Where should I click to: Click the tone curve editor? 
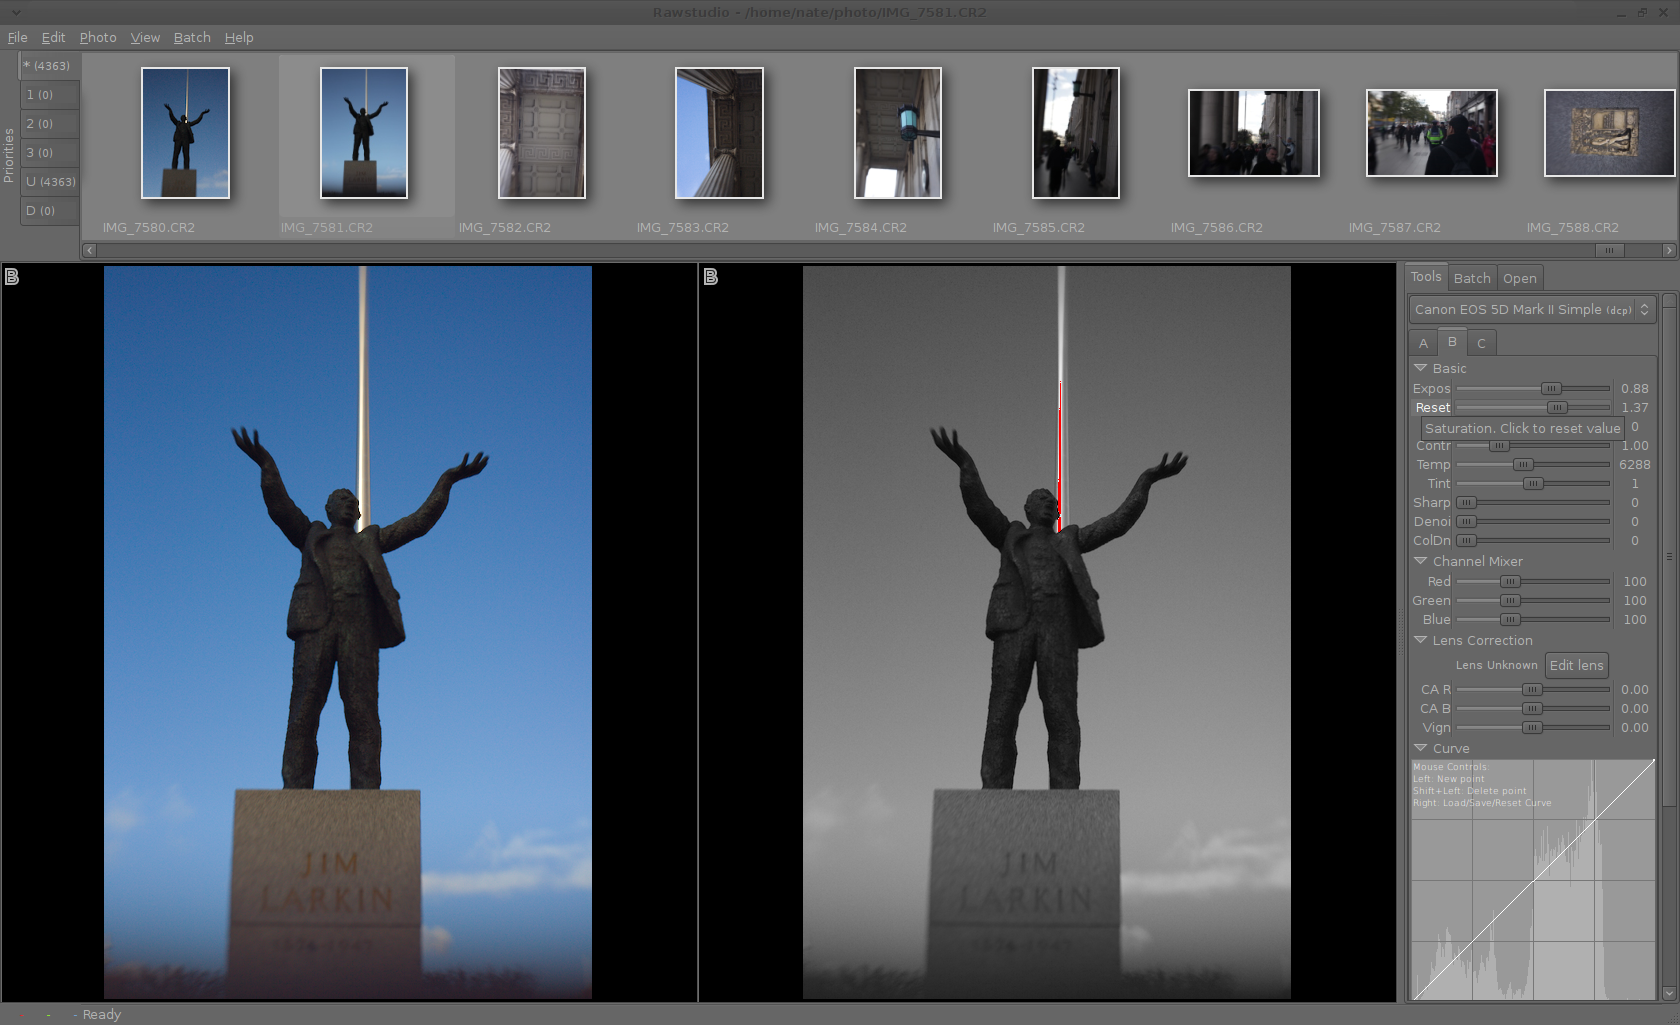point(1533,880)
